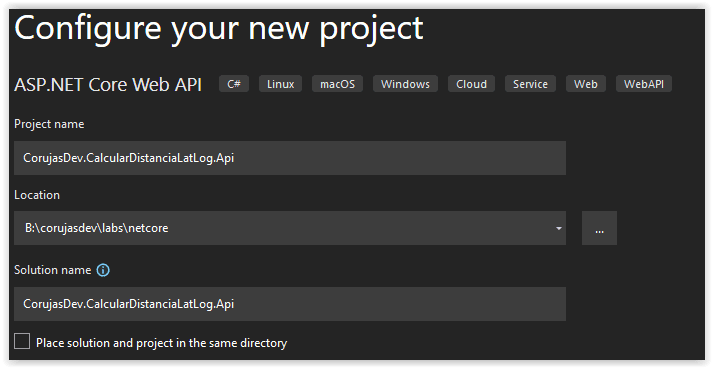
Task: Click the Web tag
Action: (x=586, y=84)
